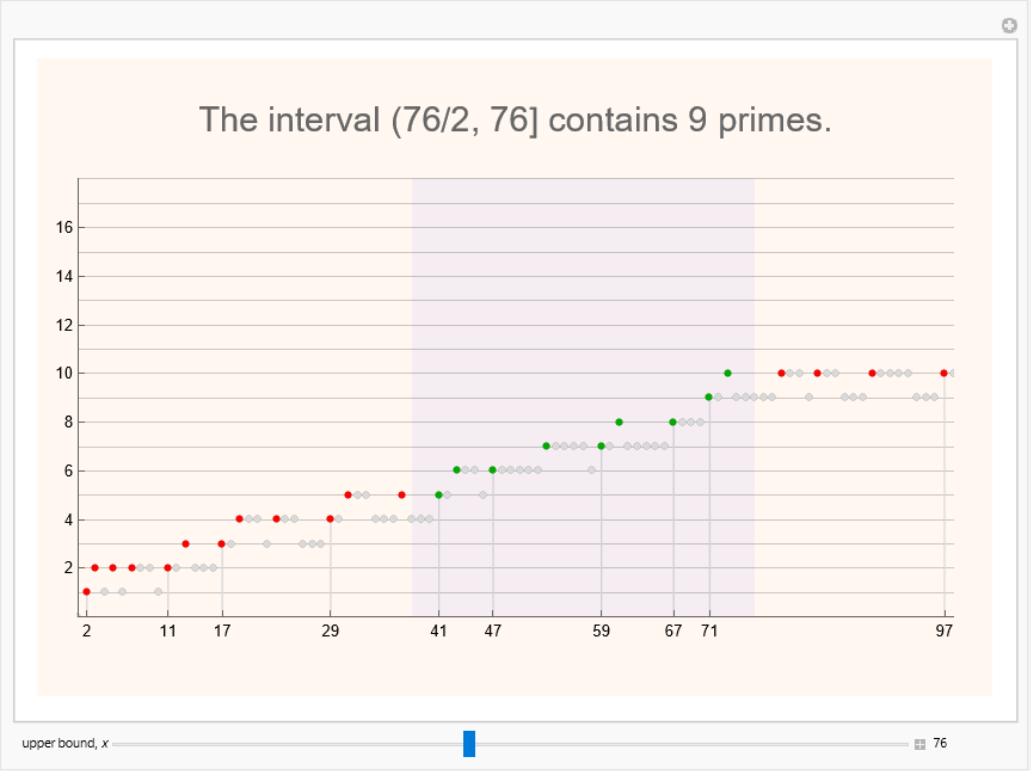Click the x-axis tick label 29
Image resolution: width=1032 pixels, height=772 pixels.
tap(330, 632)
